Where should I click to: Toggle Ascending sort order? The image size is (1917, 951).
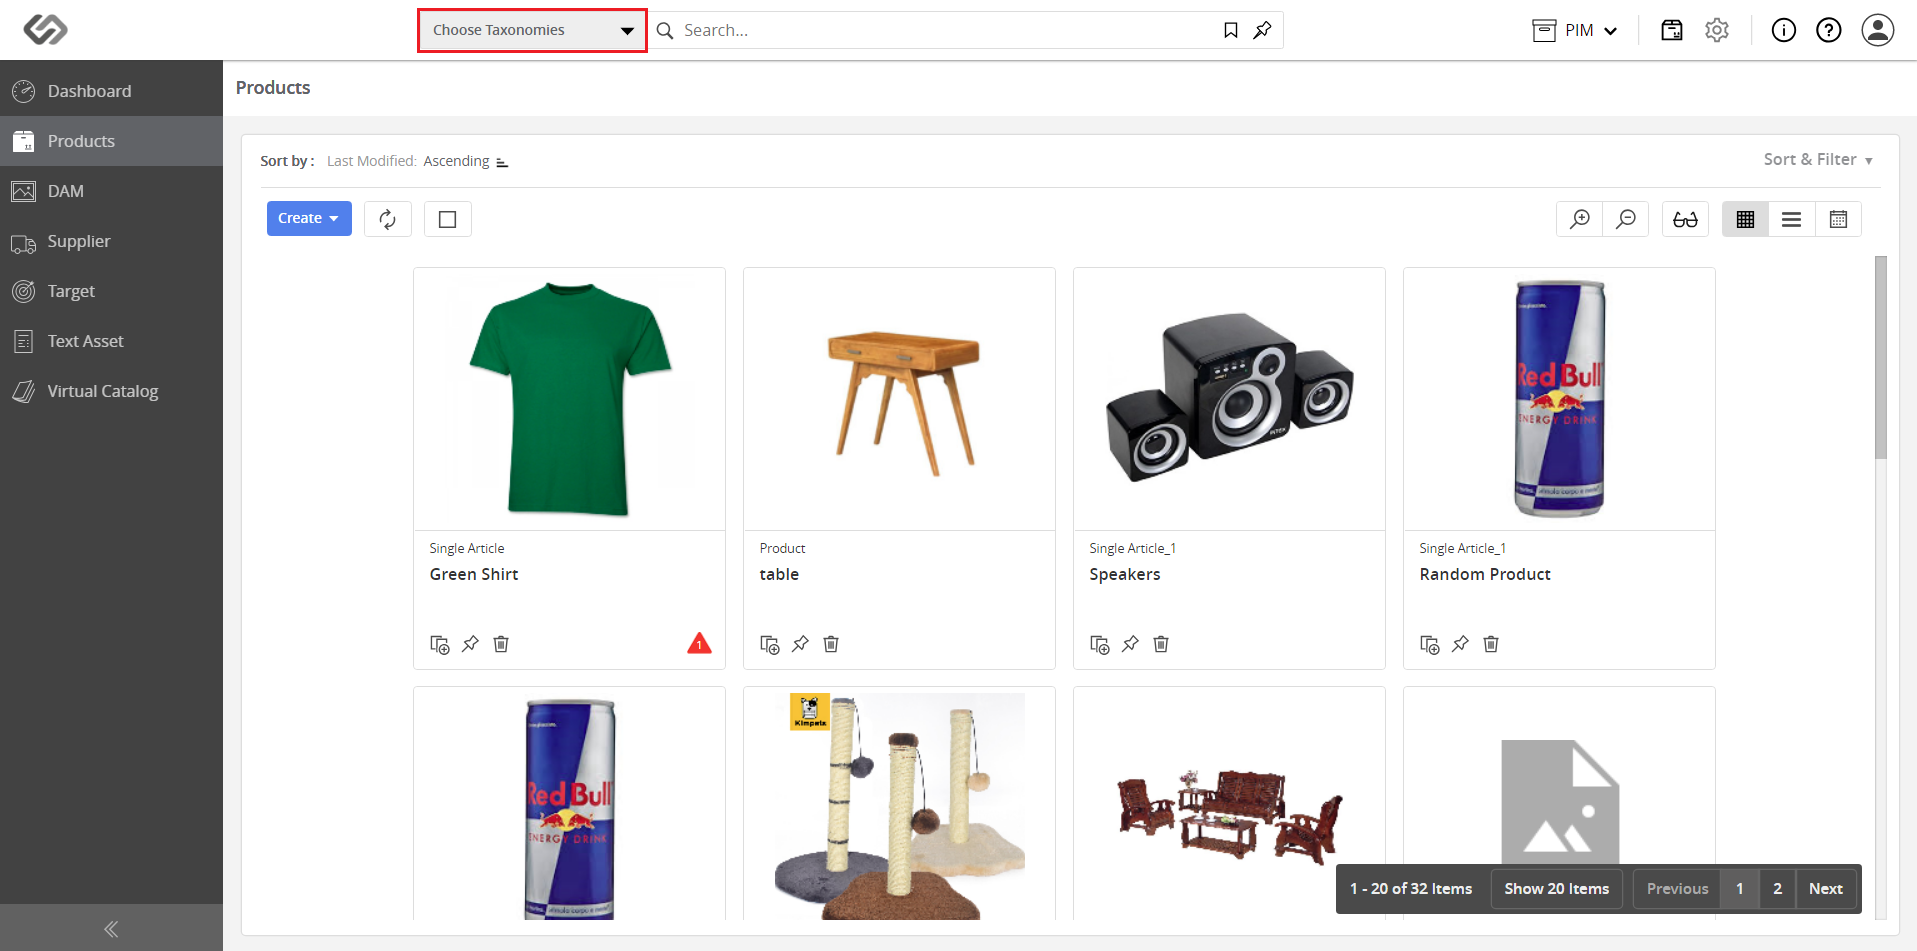(466, 161)
